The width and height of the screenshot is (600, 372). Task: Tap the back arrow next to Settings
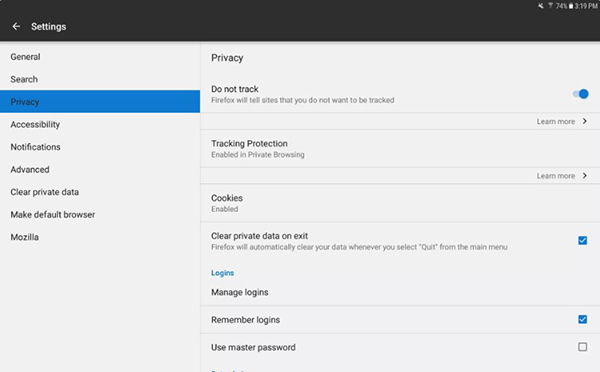(x=16, y=26)
